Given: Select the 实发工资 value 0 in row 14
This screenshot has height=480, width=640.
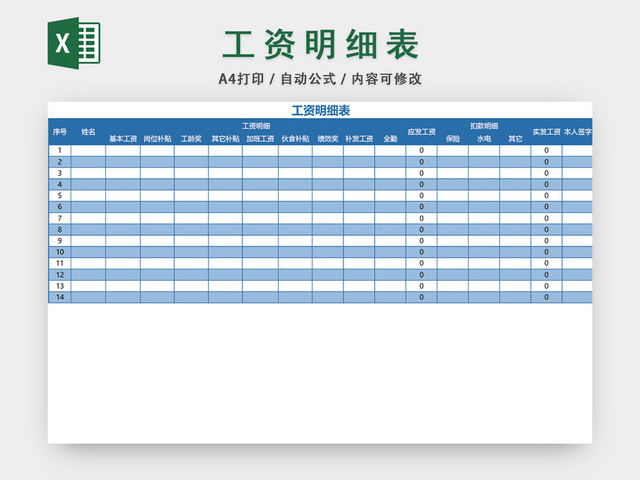Looking at the screenshot, I should (547, 297).
